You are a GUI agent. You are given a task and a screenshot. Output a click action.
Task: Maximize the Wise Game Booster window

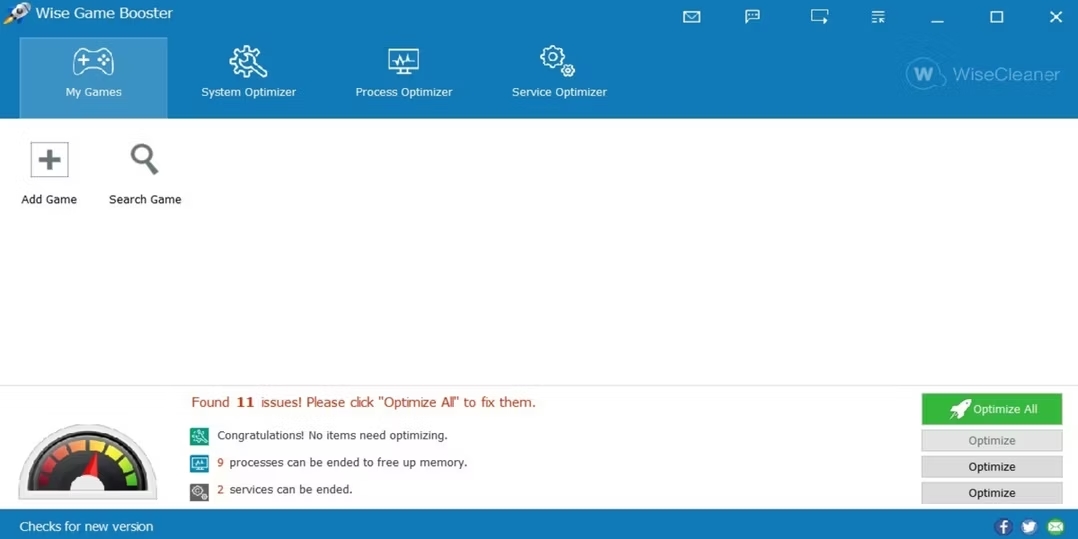pyautogui.click(x=996, y=17)
